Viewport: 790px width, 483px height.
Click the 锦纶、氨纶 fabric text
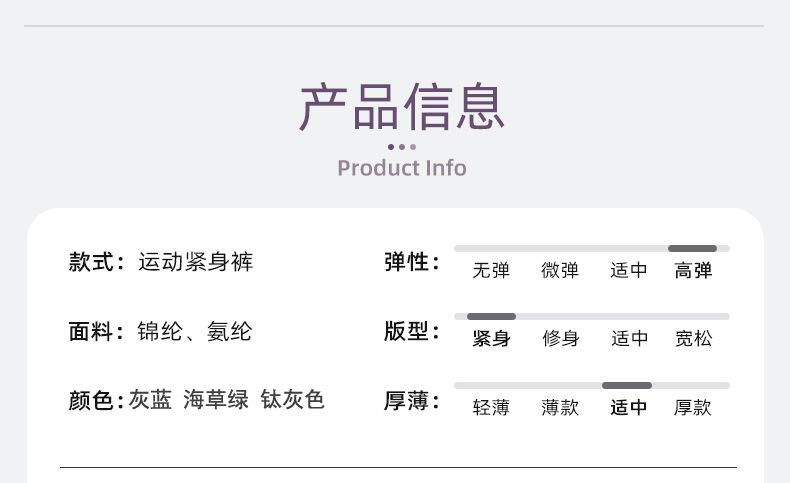tap(195, 331)
